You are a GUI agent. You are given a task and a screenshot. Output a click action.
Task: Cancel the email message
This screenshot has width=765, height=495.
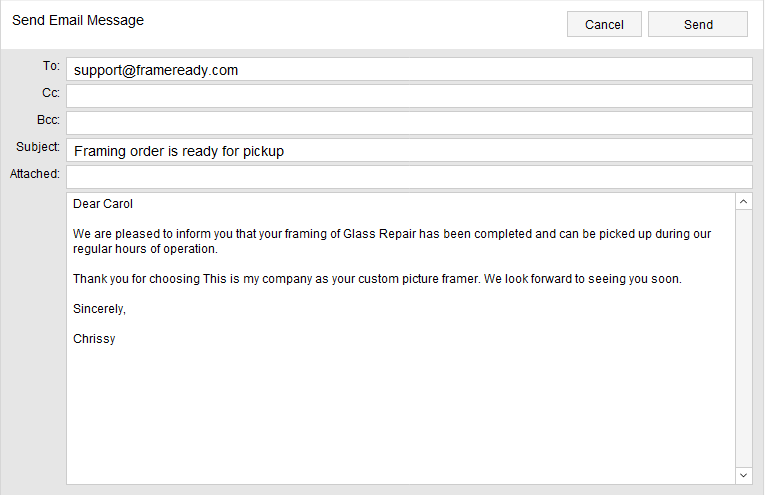tap(604, 24)
